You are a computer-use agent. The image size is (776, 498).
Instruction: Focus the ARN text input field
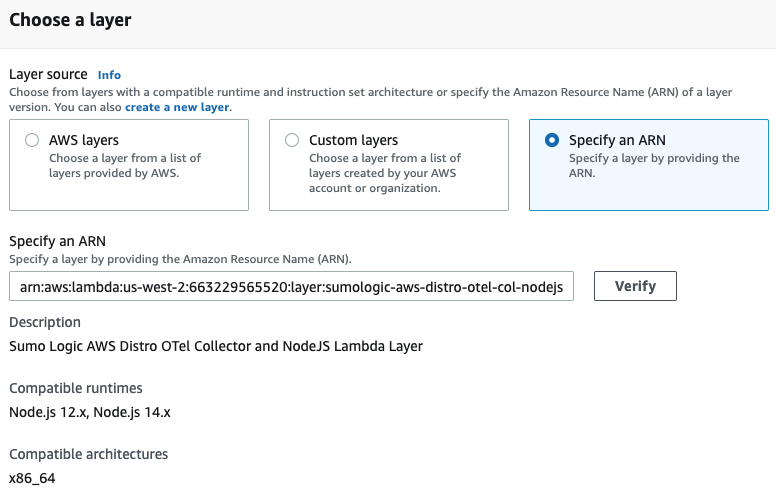pos(291,287)
